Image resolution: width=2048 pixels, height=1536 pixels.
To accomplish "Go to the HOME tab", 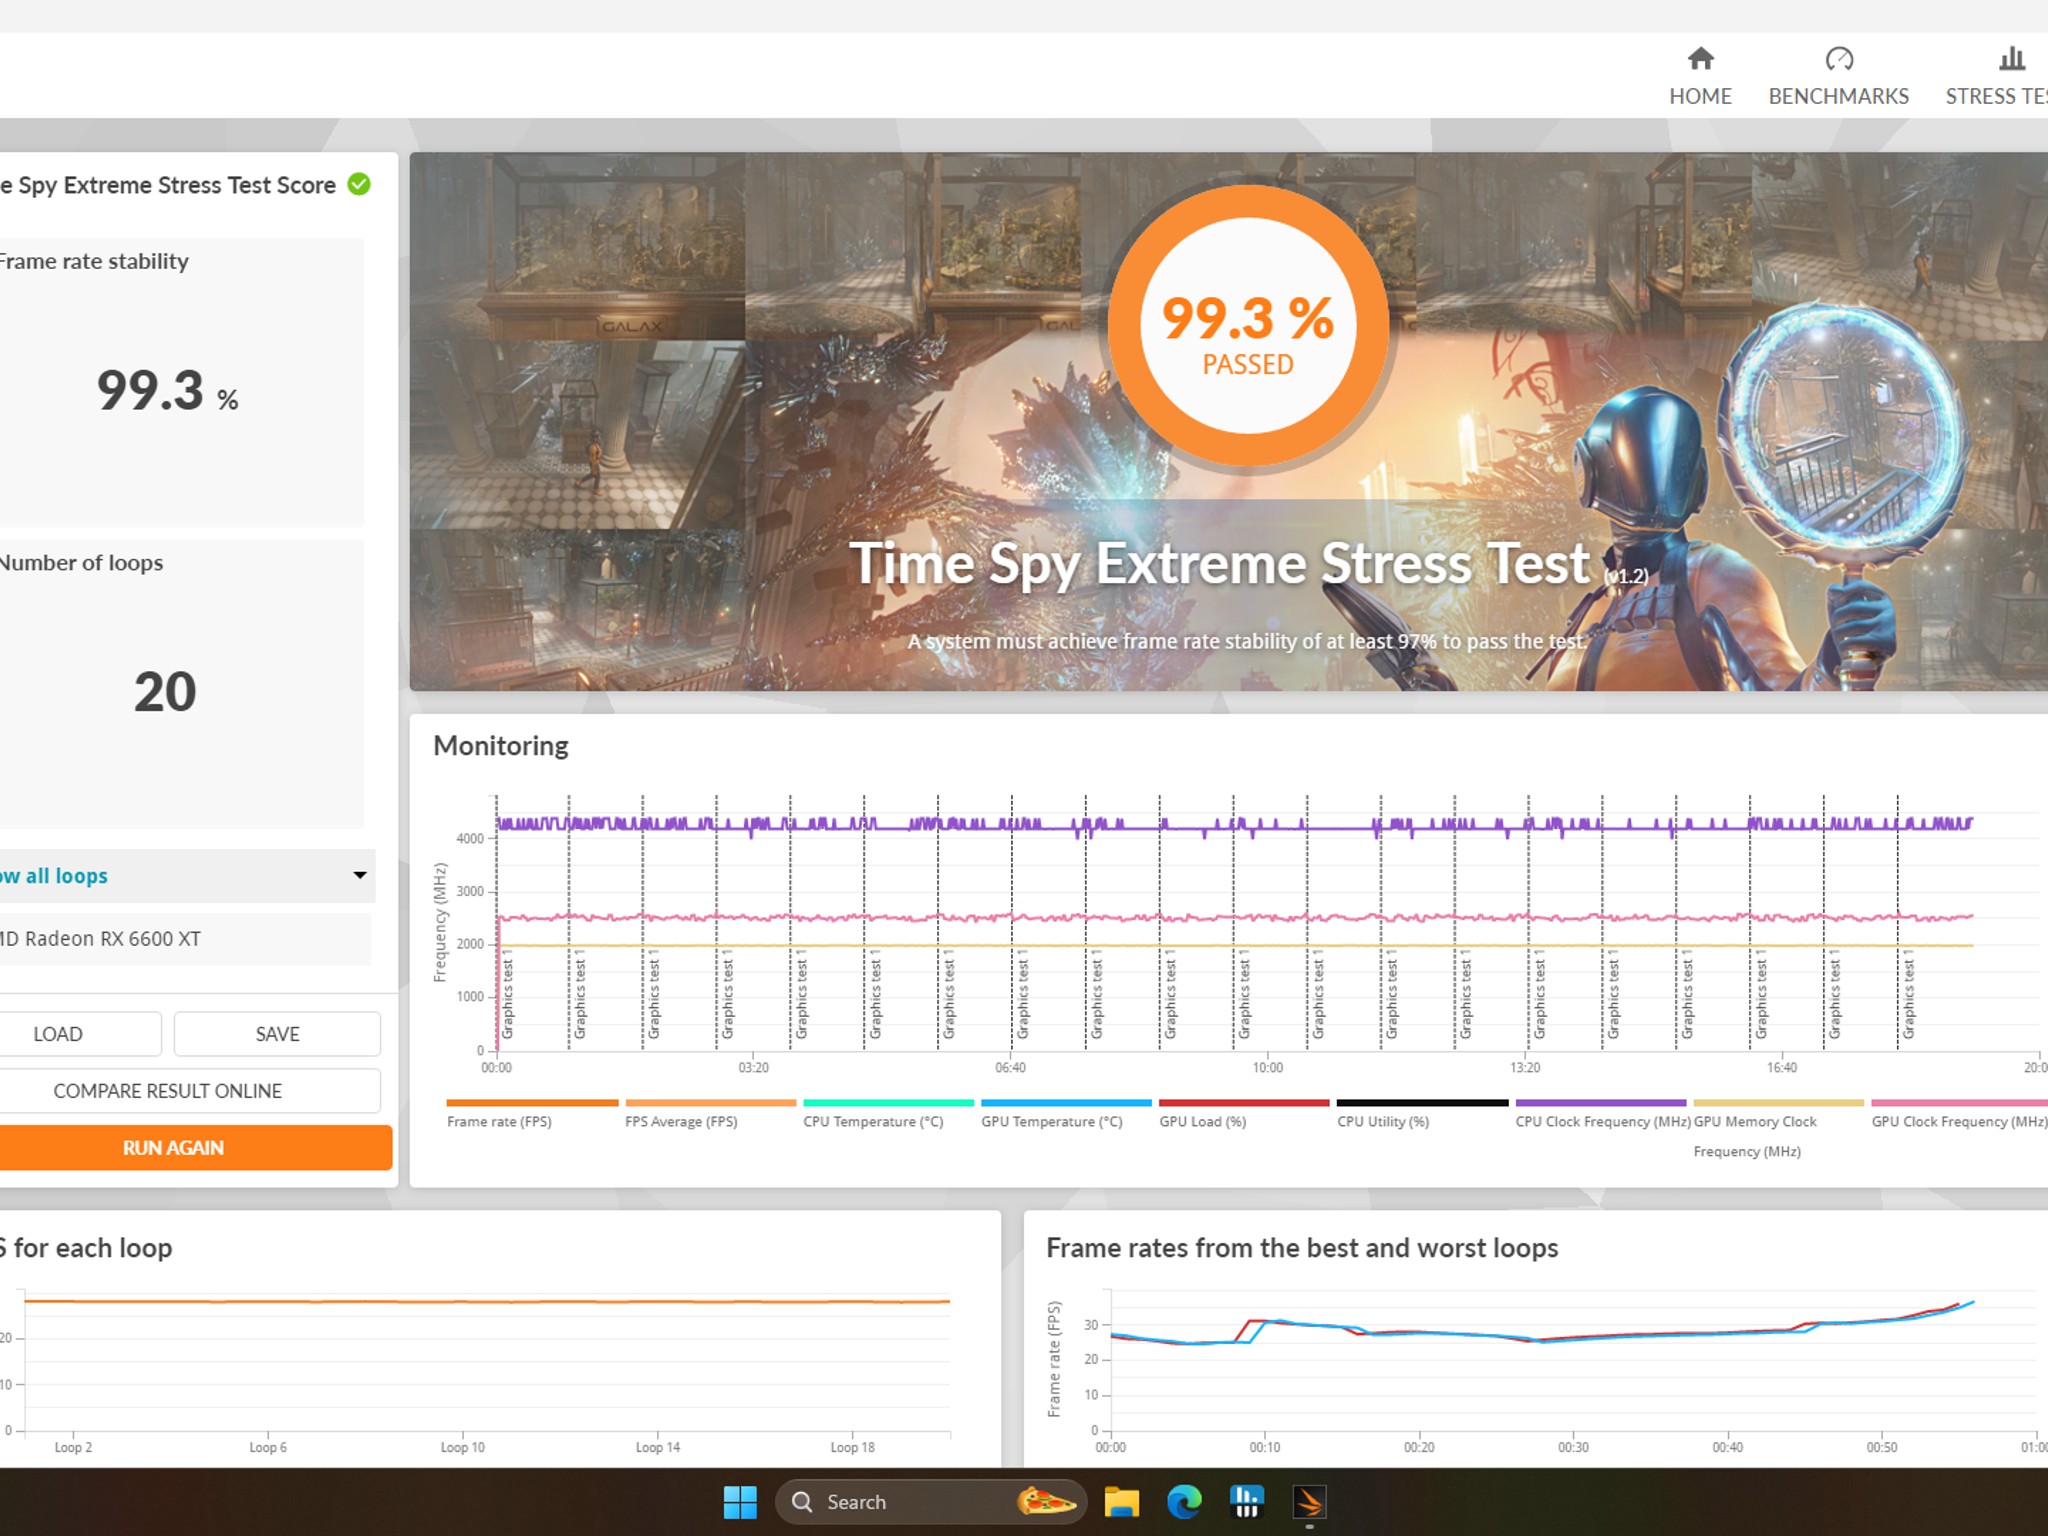I will pos(1700,96).
